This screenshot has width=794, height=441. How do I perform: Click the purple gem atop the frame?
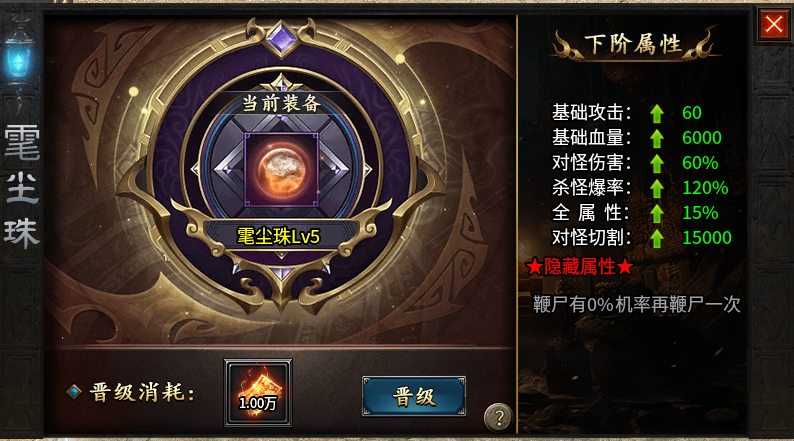[281, 38]
